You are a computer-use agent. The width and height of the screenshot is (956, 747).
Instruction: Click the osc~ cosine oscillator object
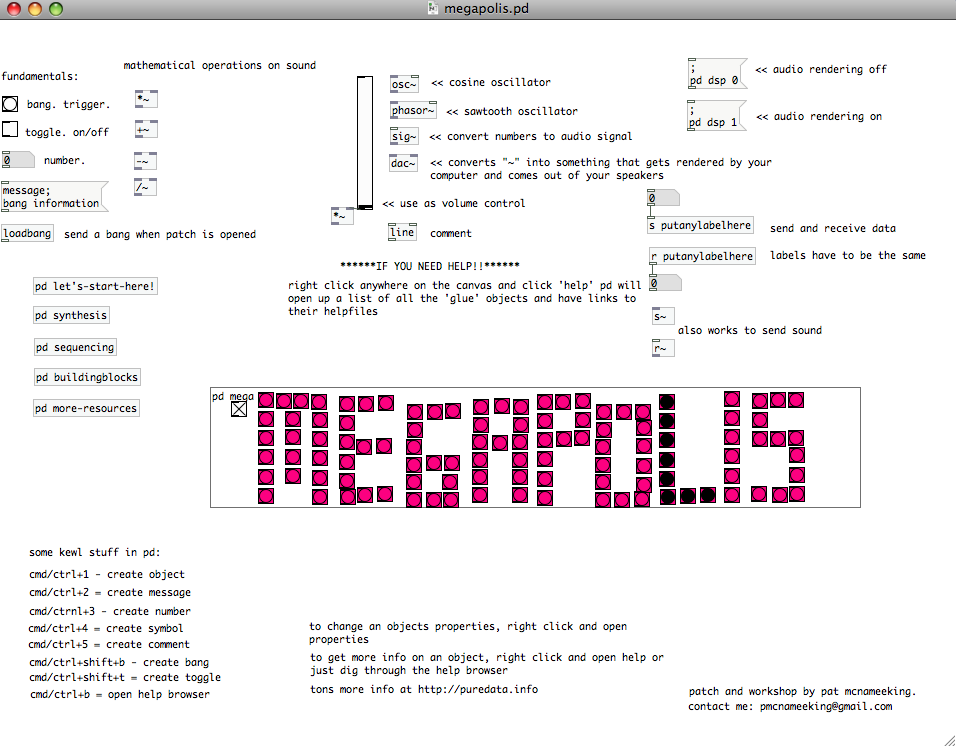(x=405, y=83)
